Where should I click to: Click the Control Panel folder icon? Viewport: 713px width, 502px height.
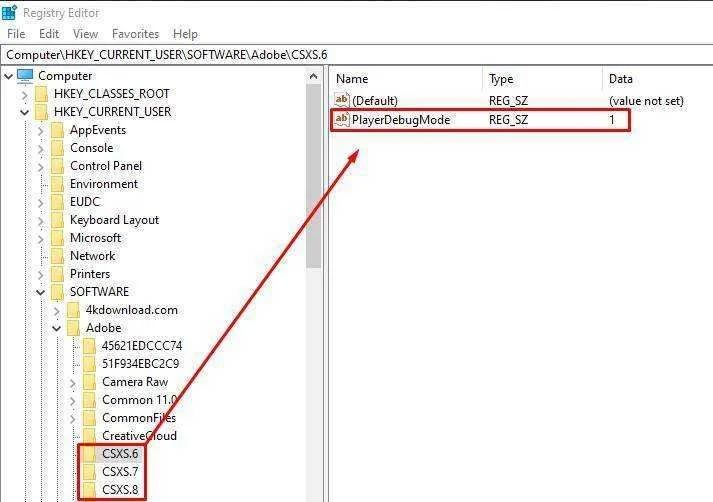click(57, 166)
